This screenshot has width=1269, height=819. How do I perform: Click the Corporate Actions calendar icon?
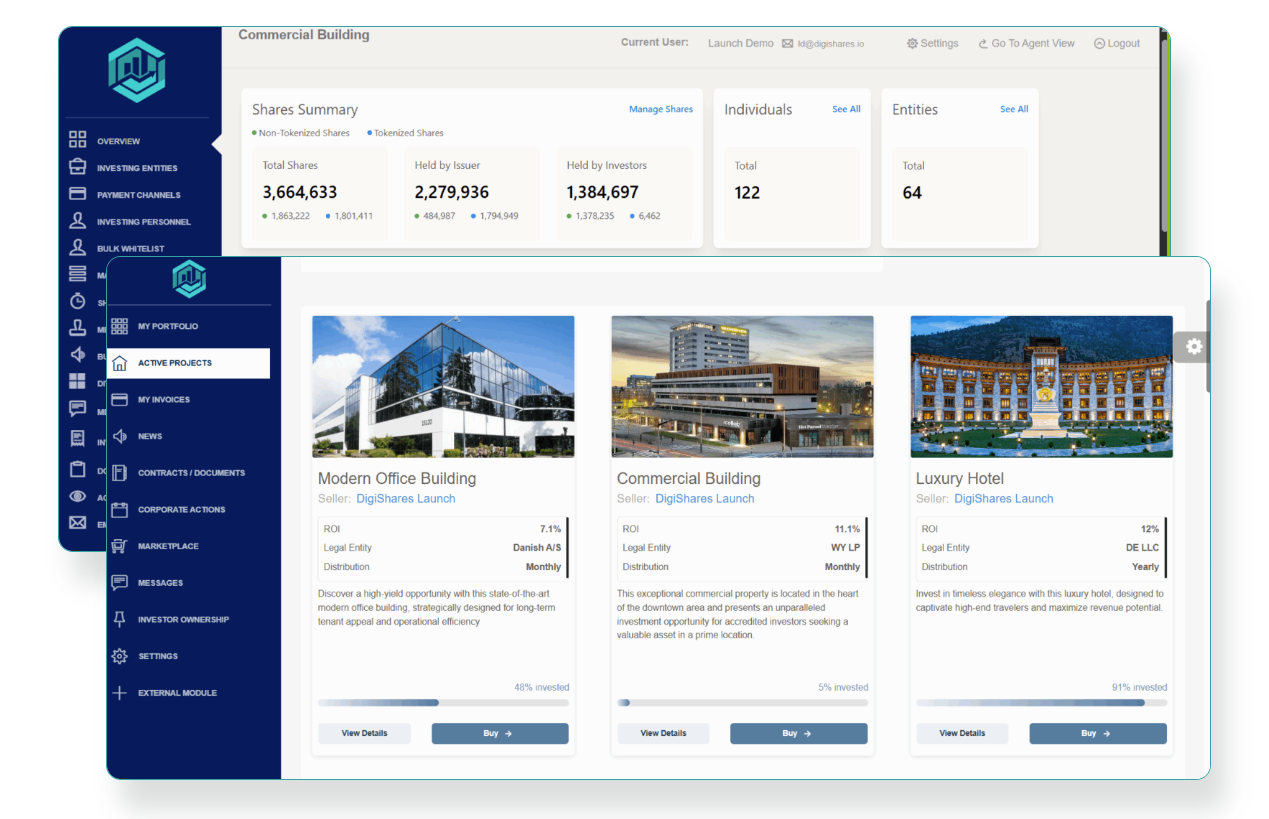coord(120,510)
